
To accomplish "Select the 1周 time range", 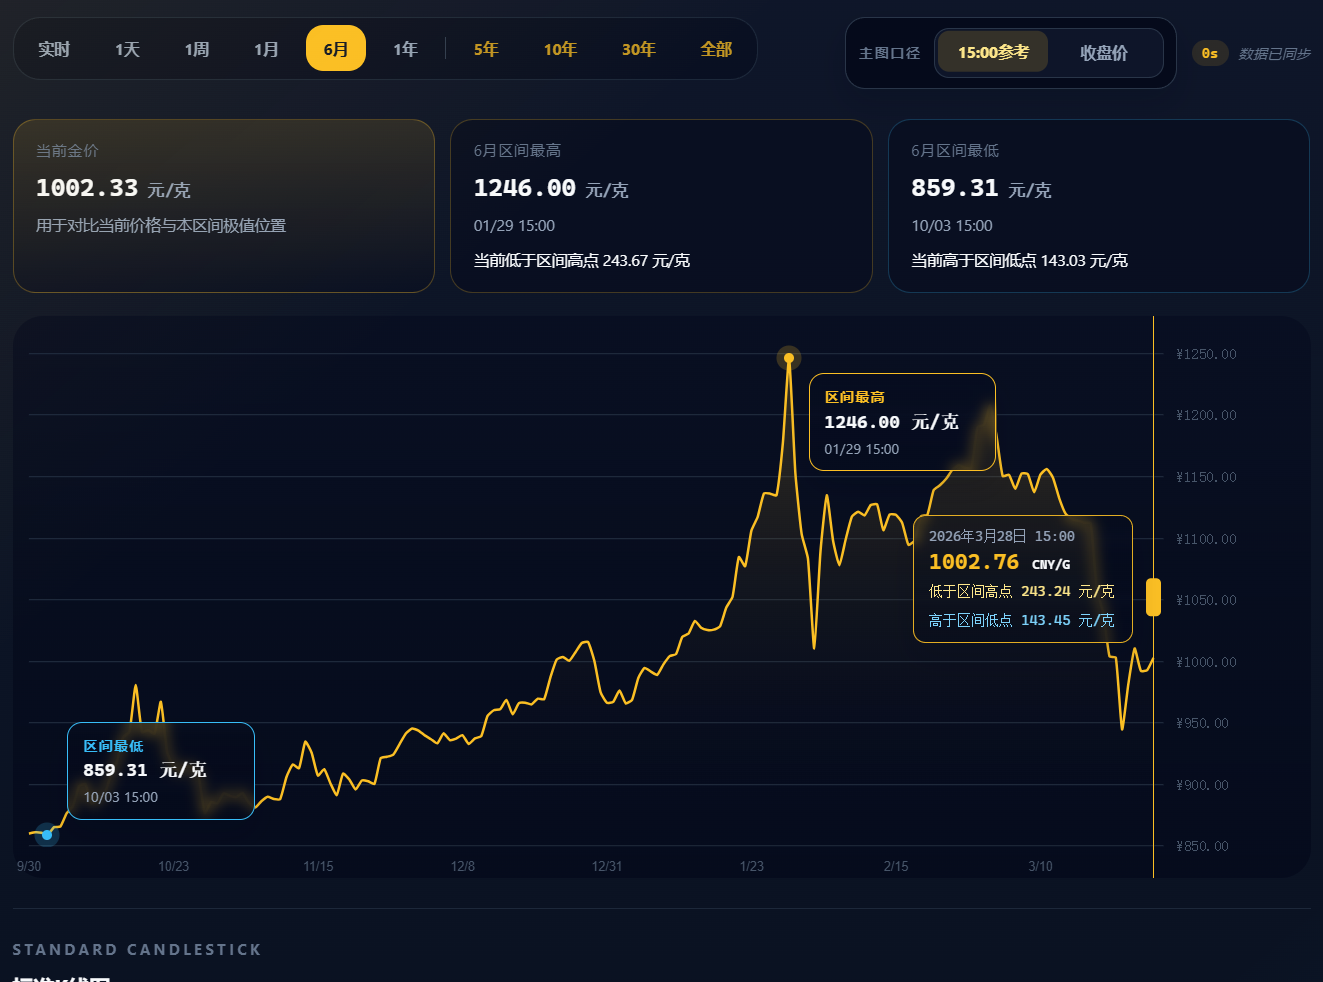I will [x=197, y=48].
